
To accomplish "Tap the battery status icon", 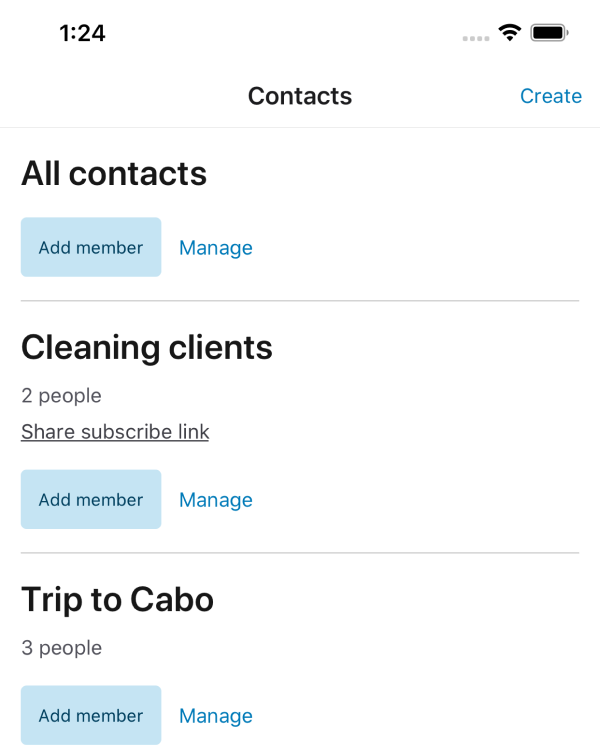I will (x=550, y=33).
